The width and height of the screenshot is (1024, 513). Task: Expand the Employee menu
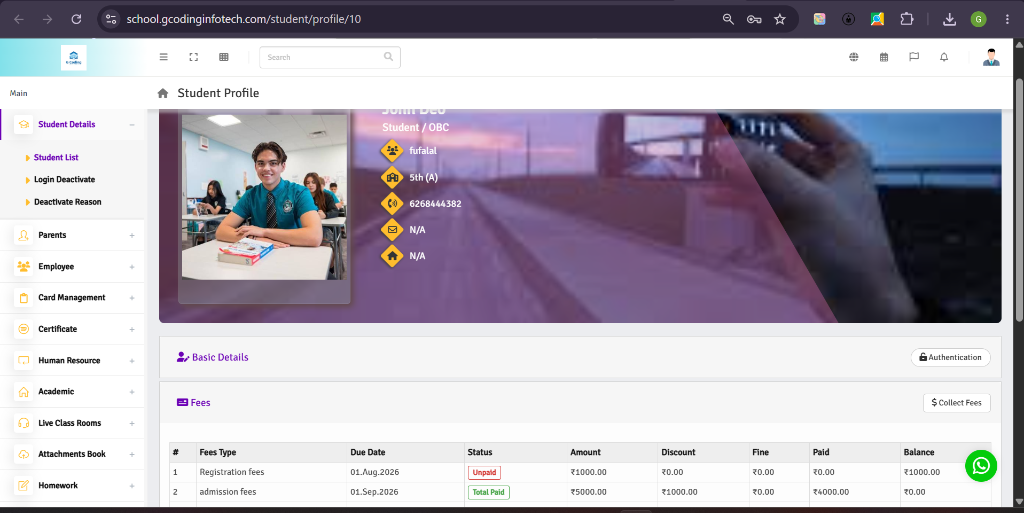(72, 266)
